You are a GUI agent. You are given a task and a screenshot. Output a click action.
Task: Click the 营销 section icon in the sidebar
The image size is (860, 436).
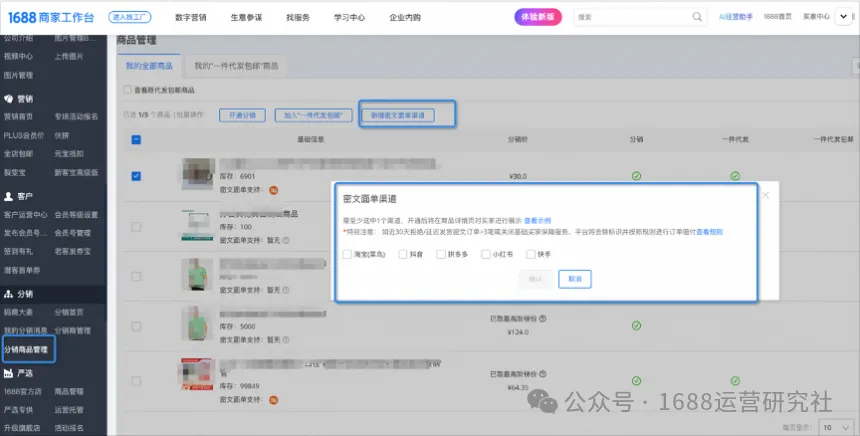coord(8,99)
